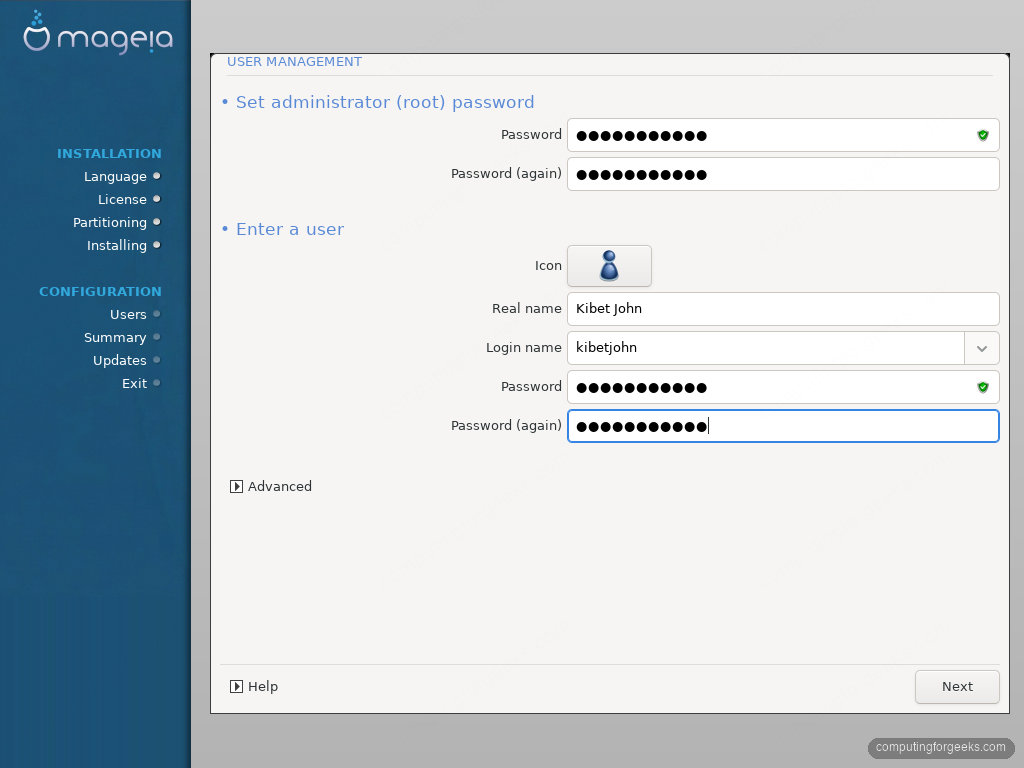Screen dimensions: 1024x768
Task: Select the Updates step in sidebar
Action: pyautogui.click(x=127, y=360)
